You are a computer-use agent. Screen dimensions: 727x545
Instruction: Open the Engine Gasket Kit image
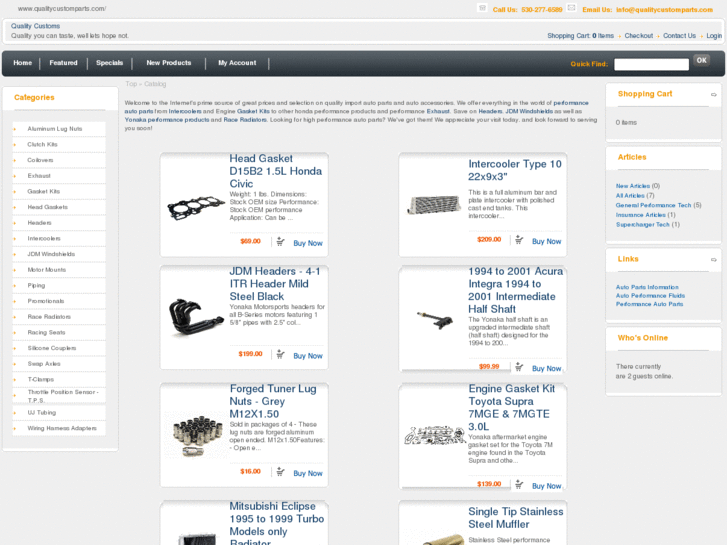tap(434, 436)
